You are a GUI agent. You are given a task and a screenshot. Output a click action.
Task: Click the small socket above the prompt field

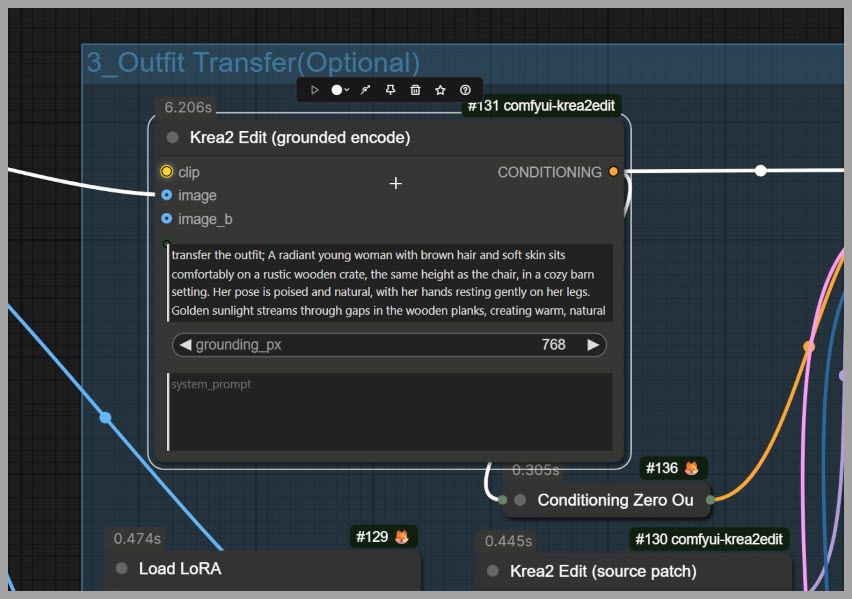coord(167,243)
